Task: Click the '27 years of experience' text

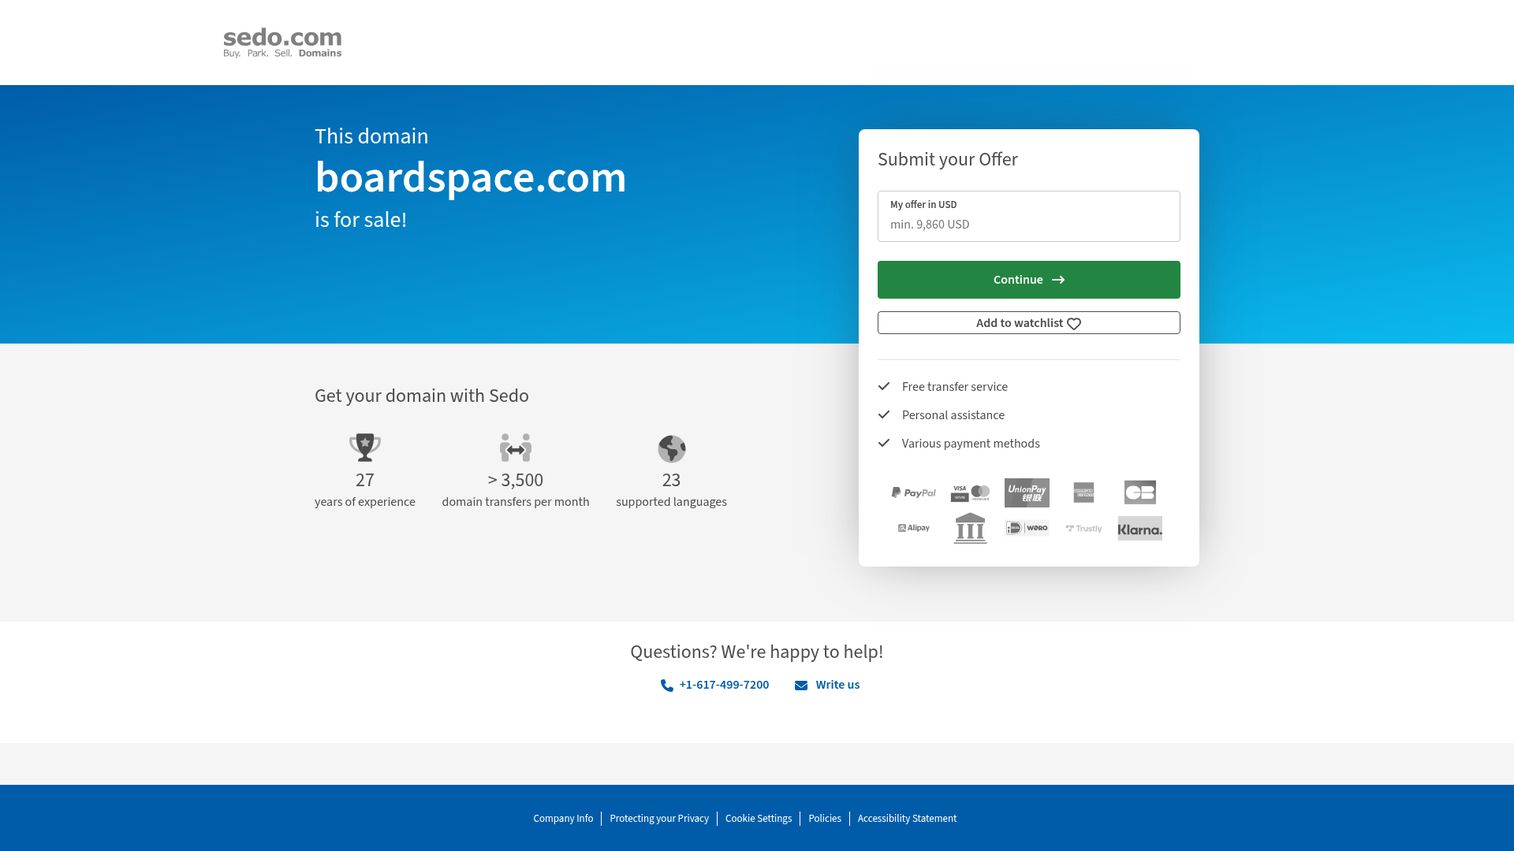Action: (365, 490)
